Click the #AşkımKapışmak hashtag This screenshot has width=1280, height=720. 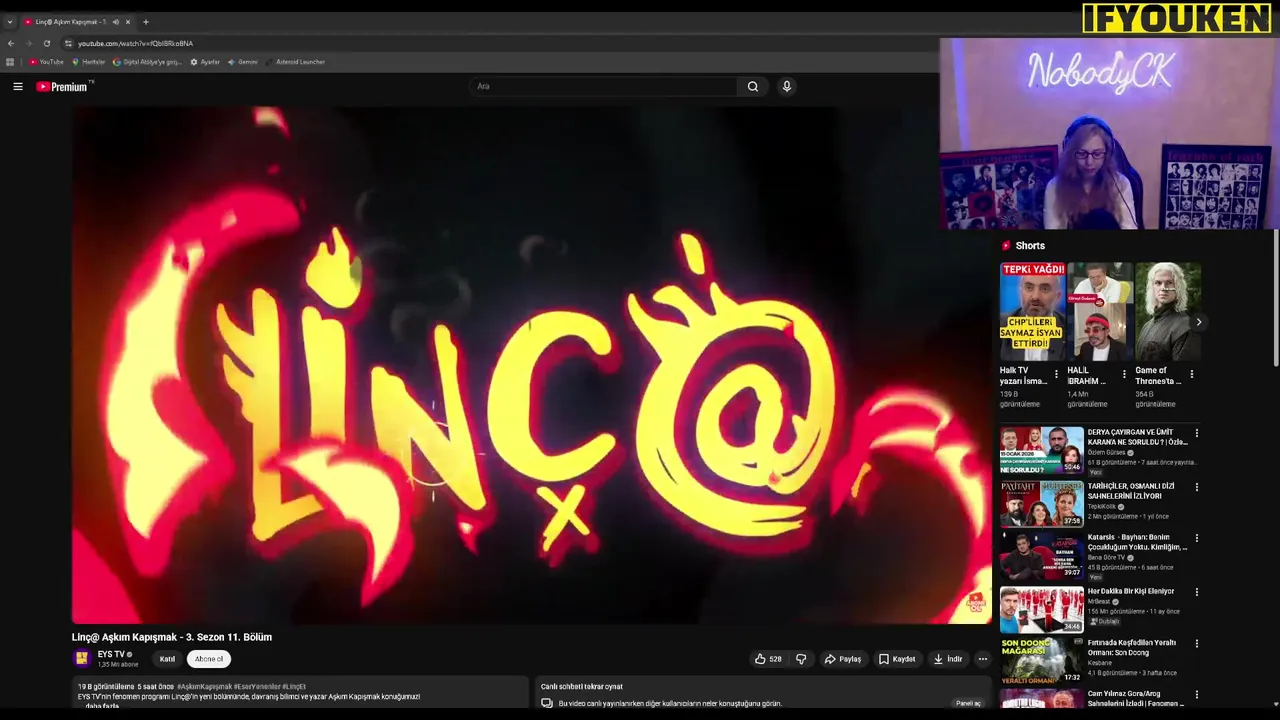coord(204,687)
